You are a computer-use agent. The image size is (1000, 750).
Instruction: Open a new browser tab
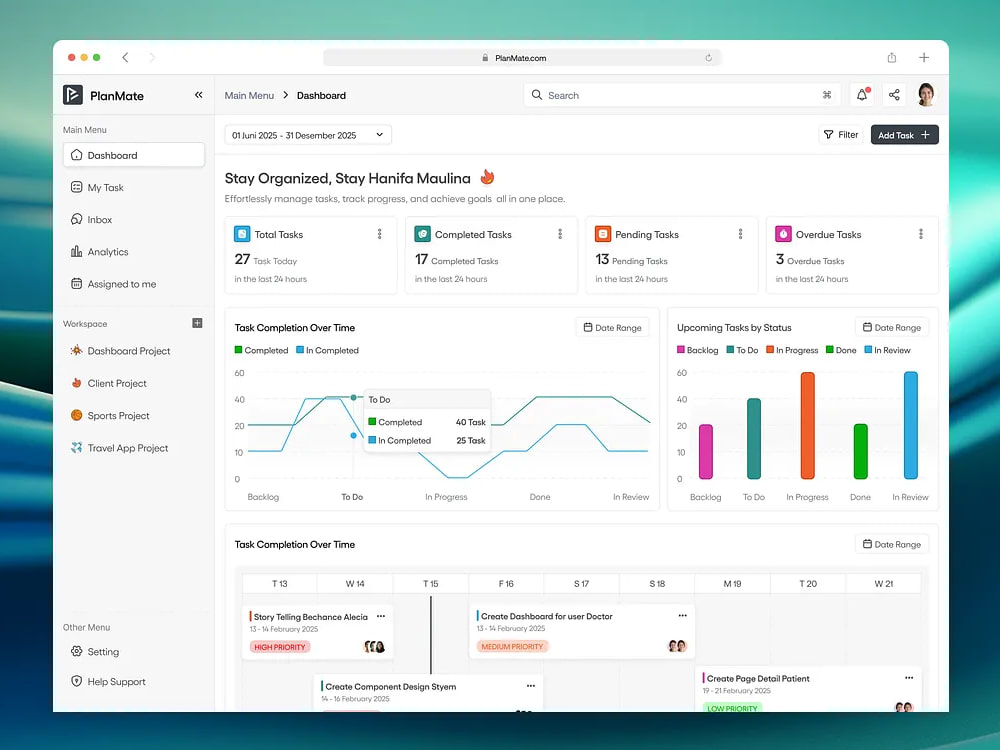(923, 57)
